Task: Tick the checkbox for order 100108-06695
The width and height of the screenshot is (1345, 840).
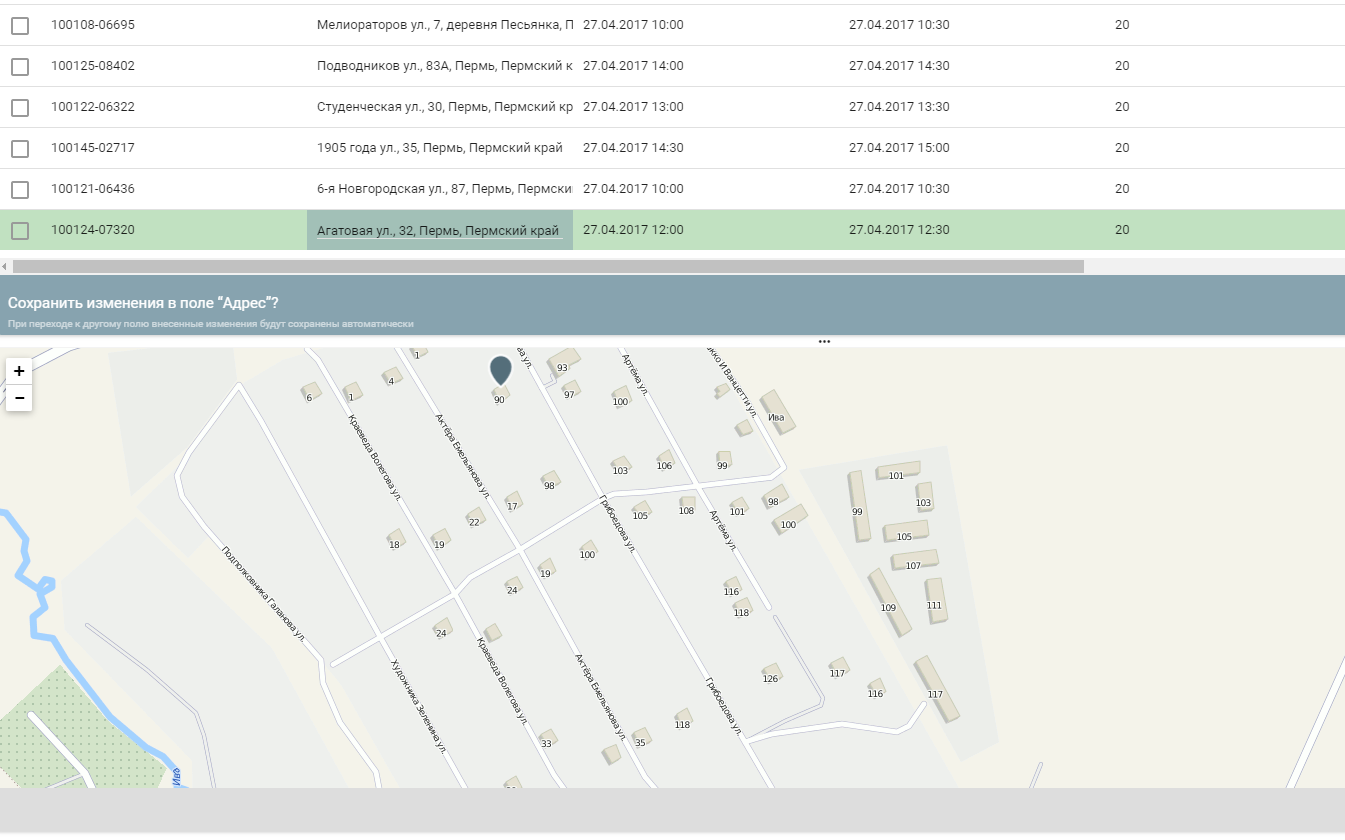Action: pyautogui.click(x=20, y=25)
